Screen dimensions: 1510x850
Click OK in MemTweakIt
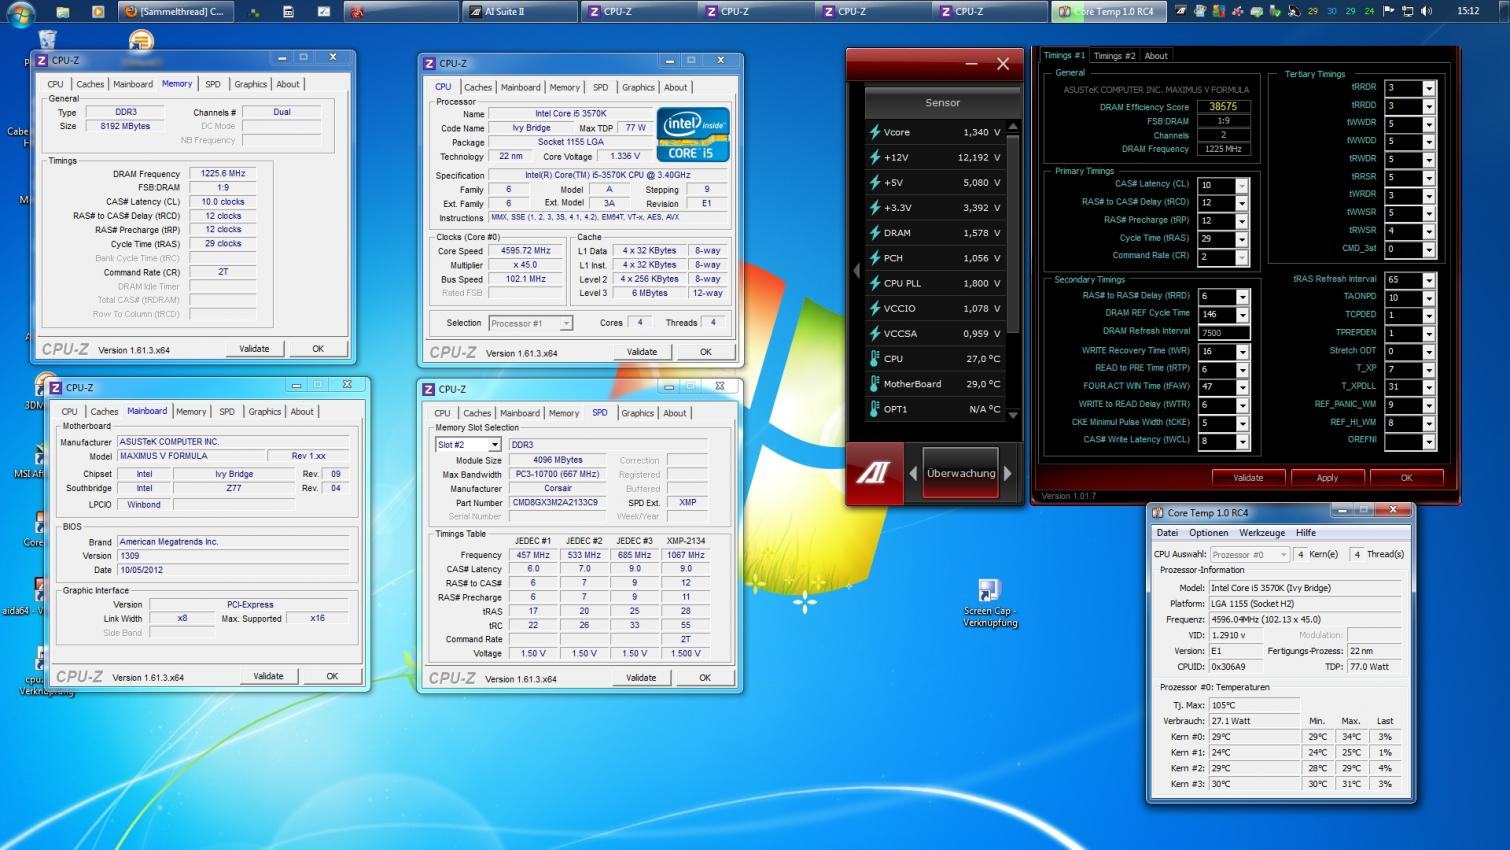(x=1406, y=478)
